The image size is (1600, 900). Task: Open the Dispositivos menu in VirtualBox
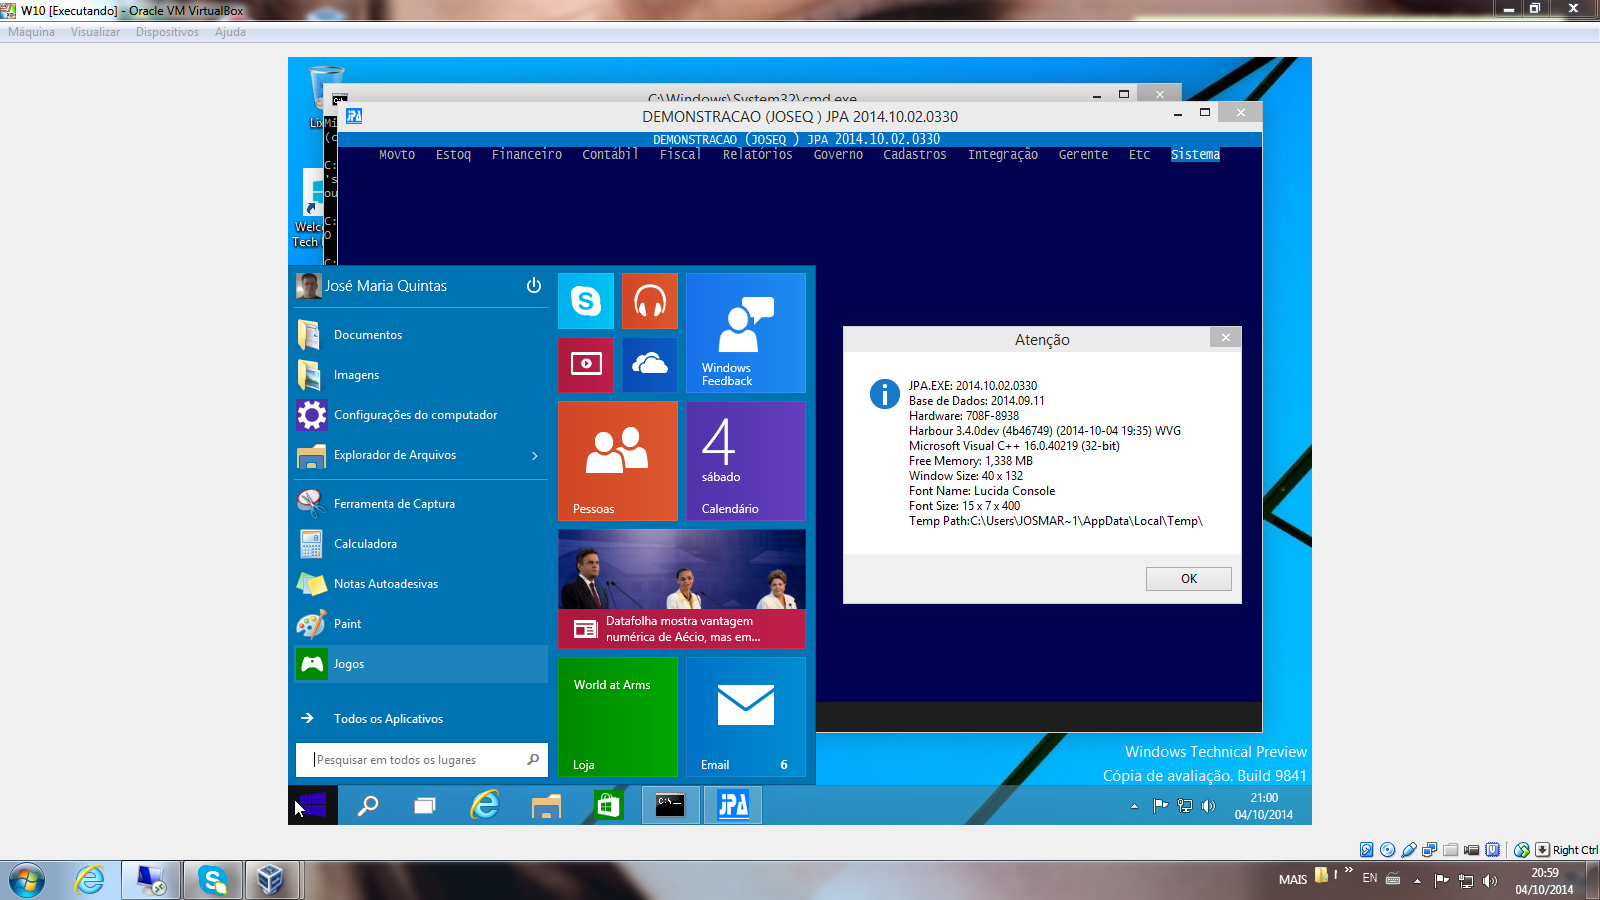tap(167, 32)
